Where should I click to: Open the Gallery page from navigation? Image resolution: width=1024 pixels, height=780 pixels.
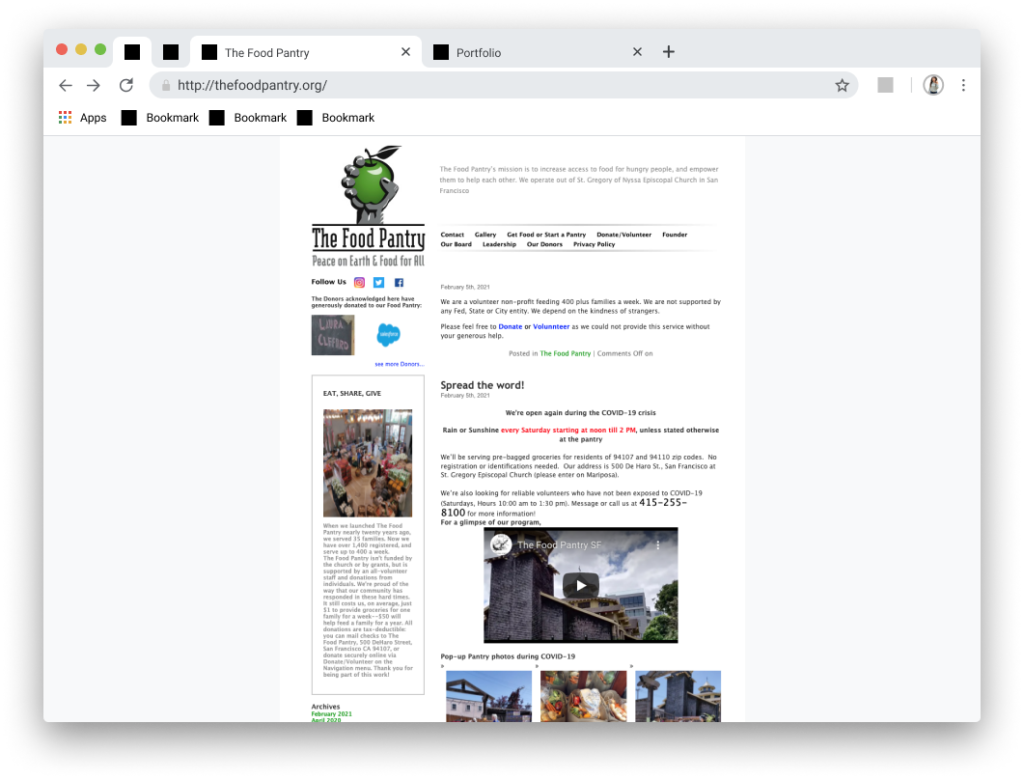pos(485,235)
